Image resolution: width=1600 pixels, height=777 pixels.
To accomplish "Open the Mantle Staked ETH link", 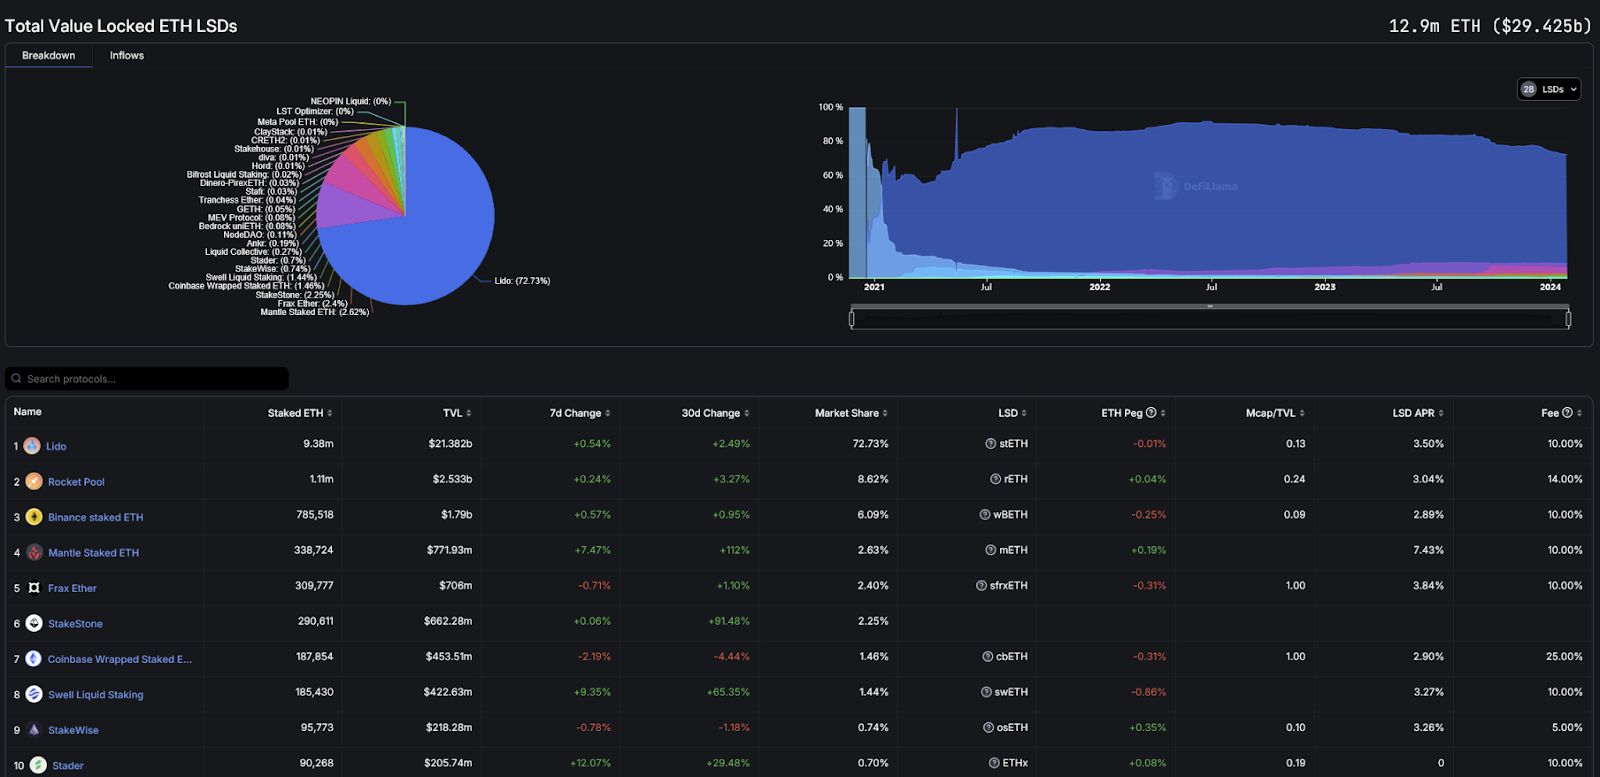I will pos(94,553).
